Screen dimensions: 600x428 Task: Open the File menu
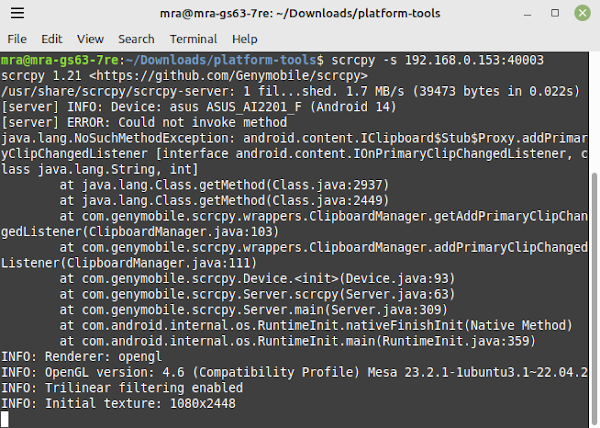point(17,39)
